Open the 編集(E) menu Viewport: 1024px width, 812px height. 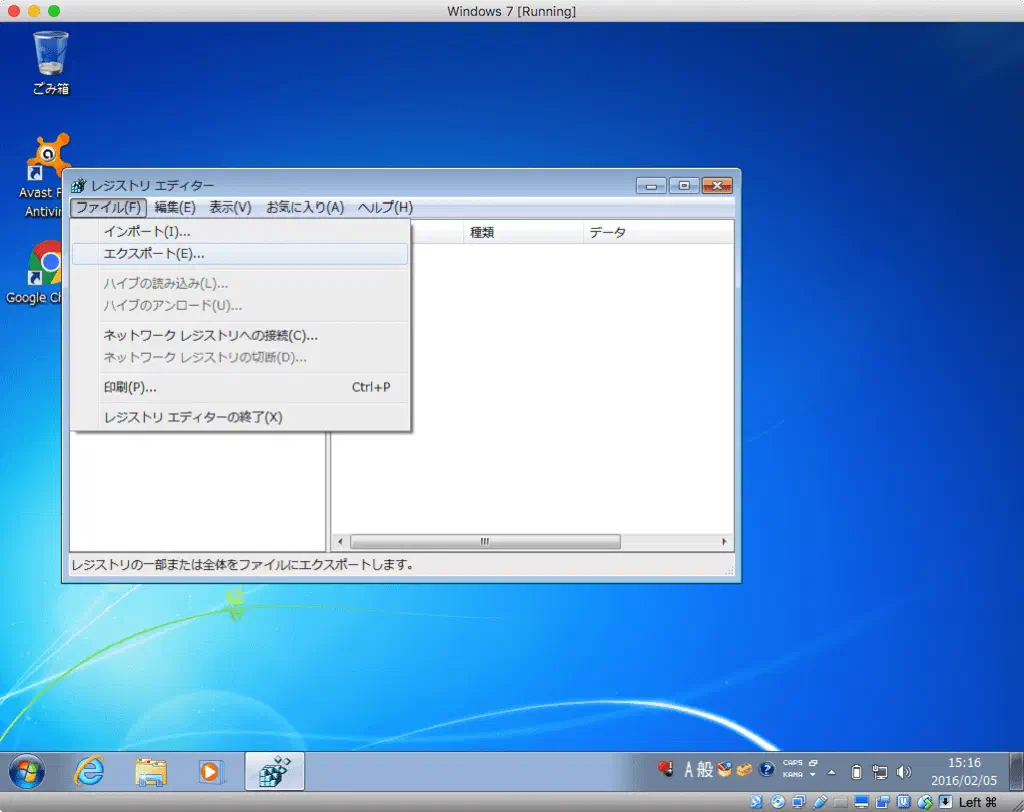pyautogui.click(x=175, y=207)
